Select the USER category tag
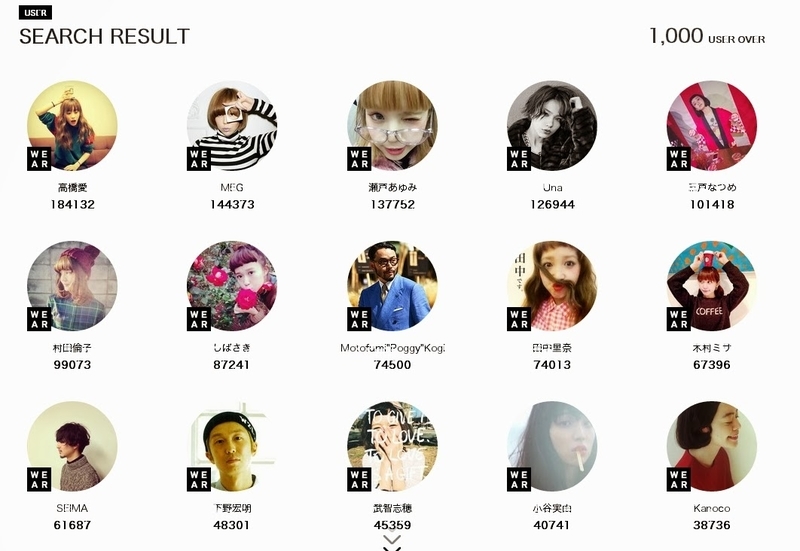The height and width of the screenshot is (551, 800). (x=35, y=13)
